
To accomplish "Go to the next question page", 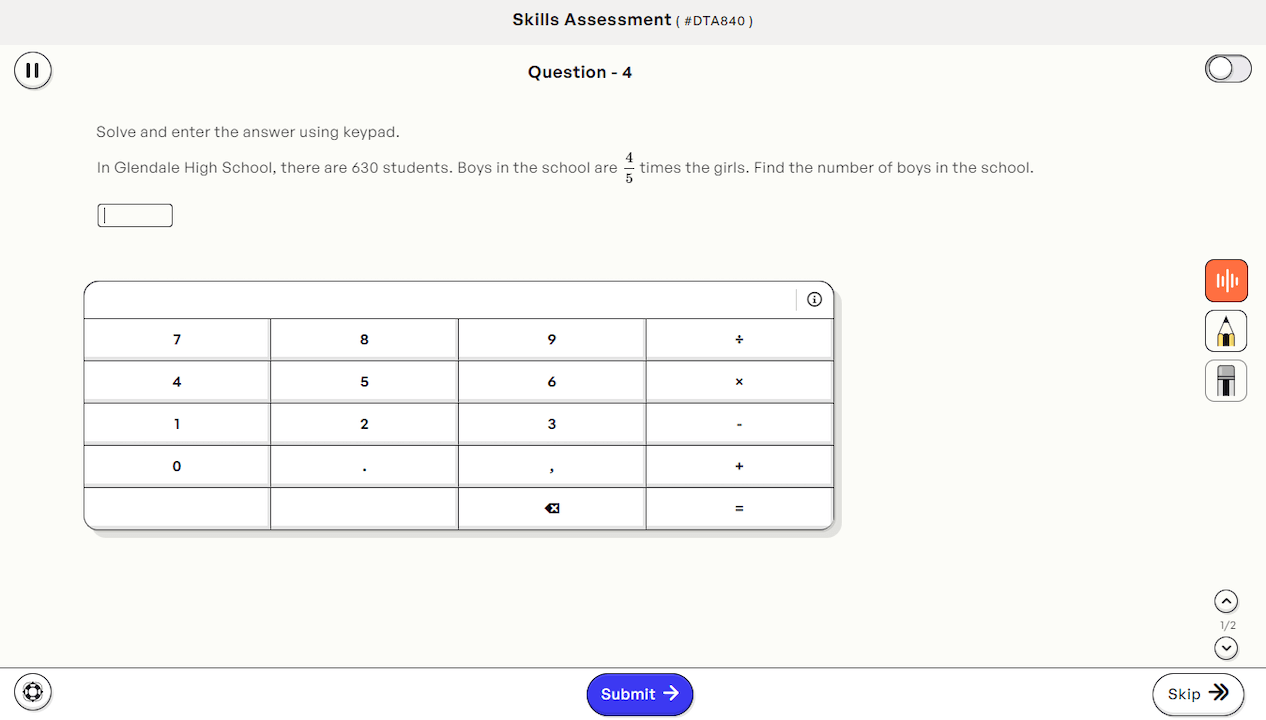I will [1226, 648].
